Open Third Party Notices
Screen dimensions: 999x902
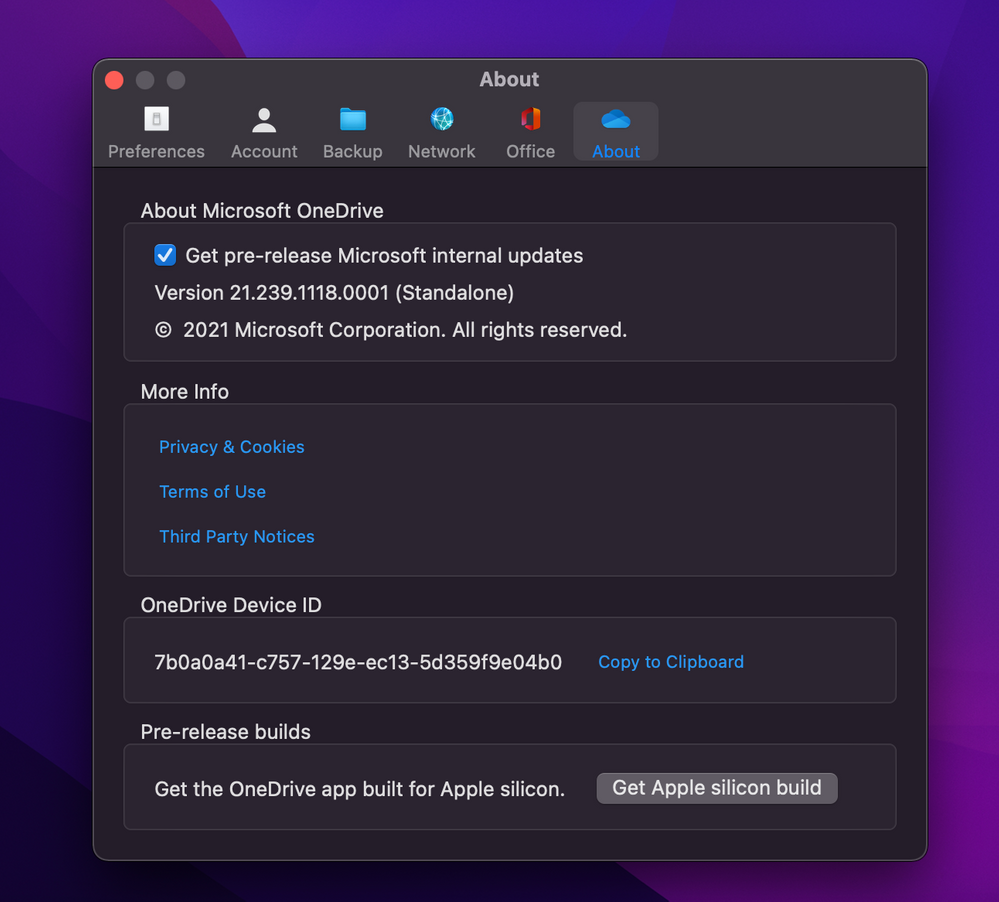tap(237, 537)
